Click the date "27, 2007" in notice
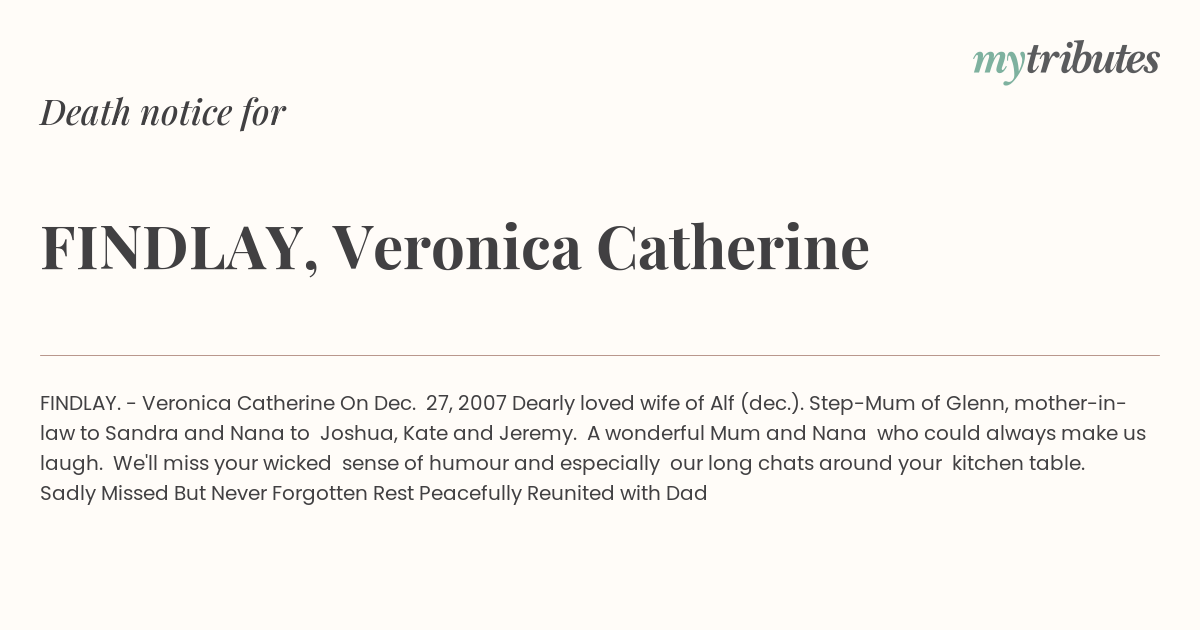The image size is (1200, 630). pyautogui.click(x=467, y=404)
